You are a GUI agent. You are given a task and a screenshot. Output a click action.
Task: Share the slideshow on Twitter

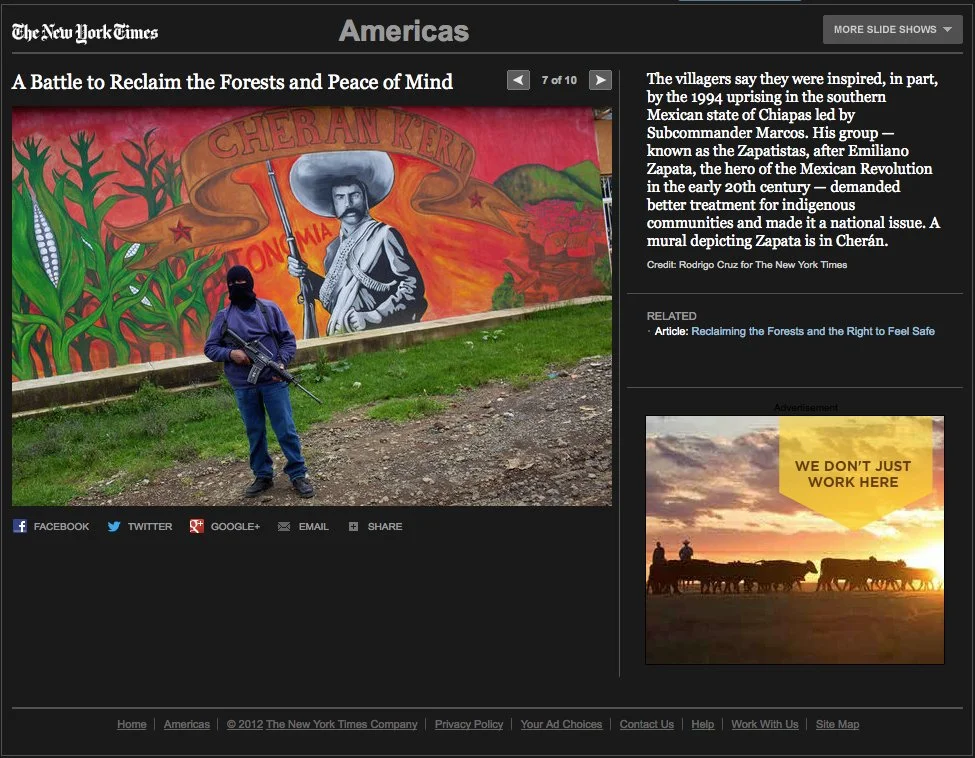tap(140, 526)
